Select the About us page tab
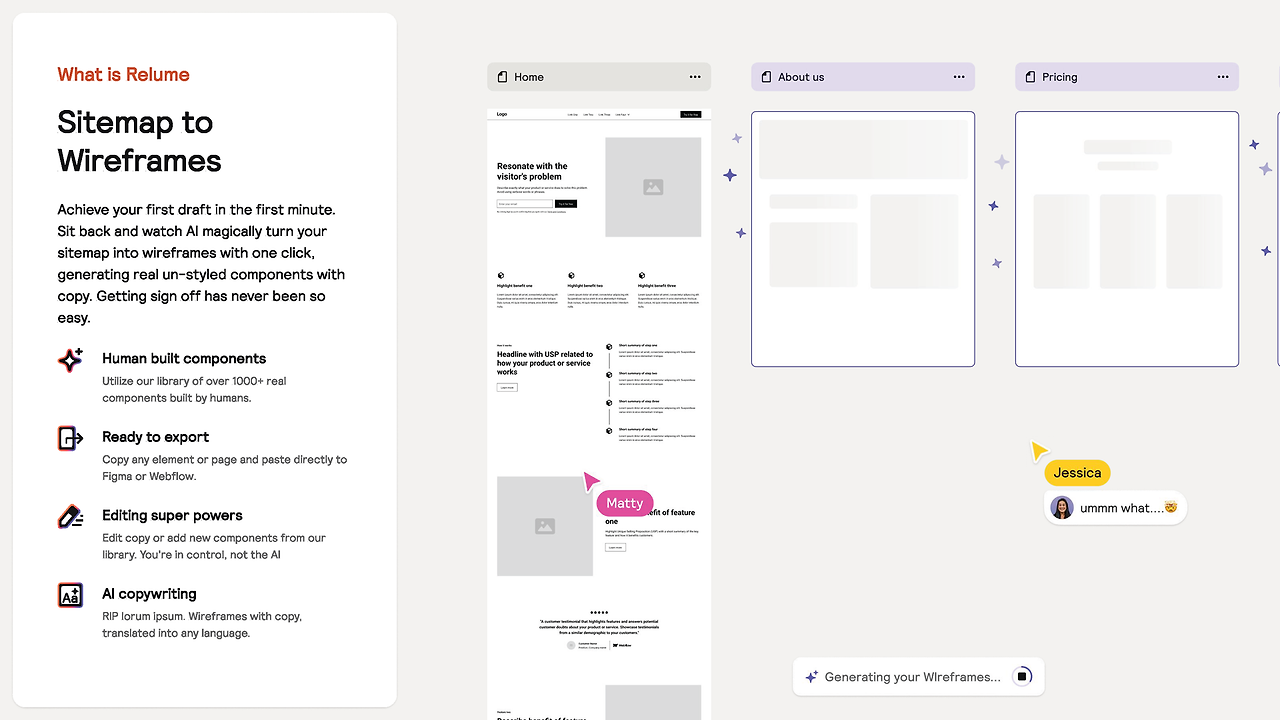This screenshot has width=1280, height=720. (x=863, y=77)
